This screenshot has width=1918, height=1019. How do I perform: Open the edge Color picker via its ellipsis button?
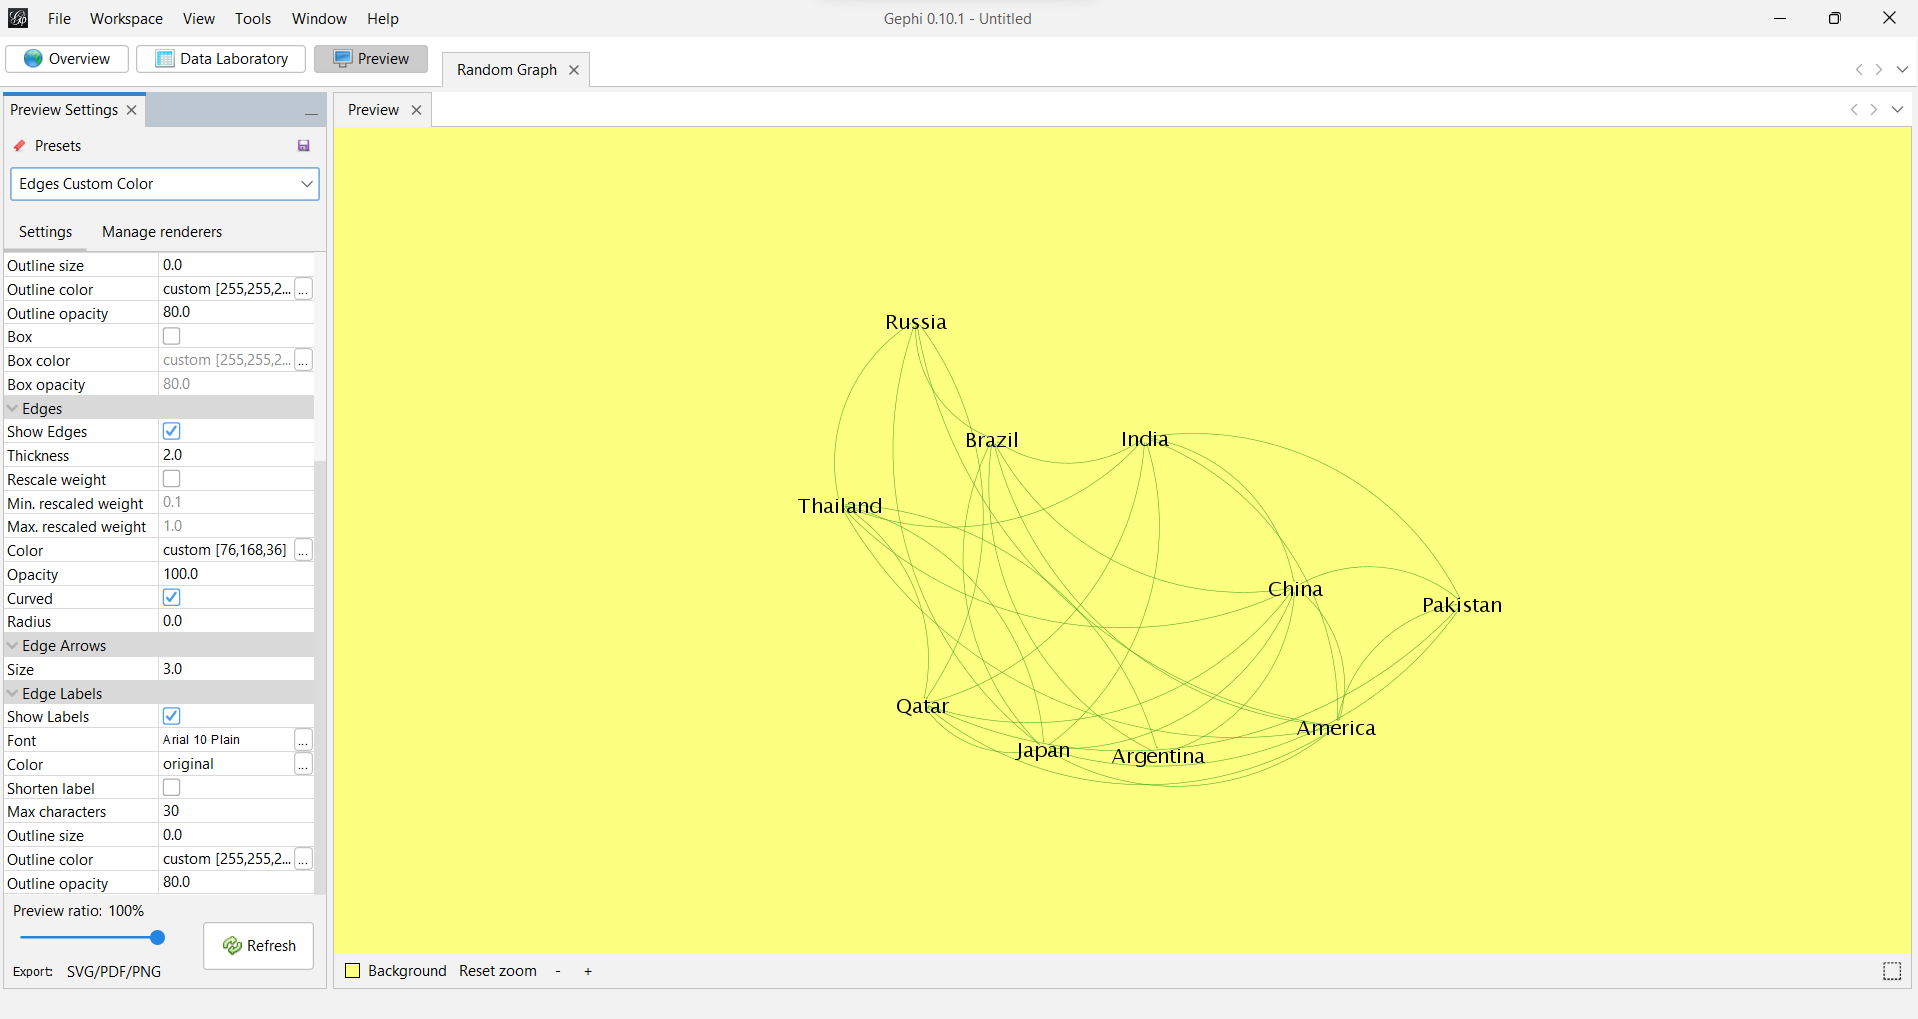tap(303, 550)
